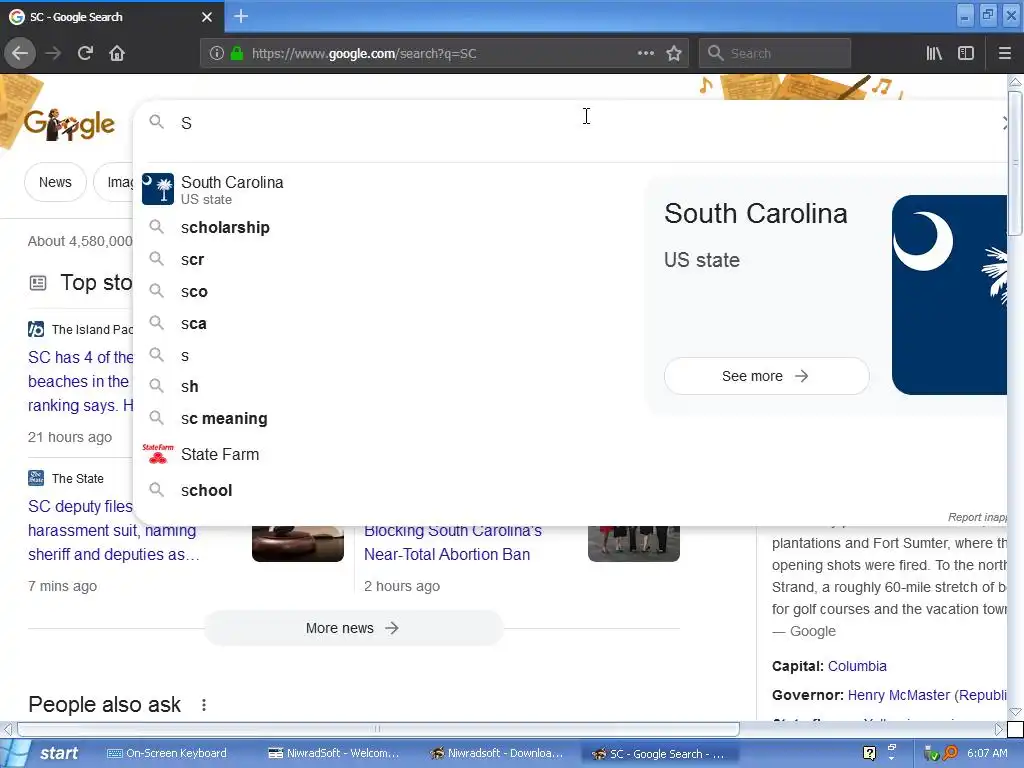Screen dimensions: 1024x768
Task: Click the vertical scrollbar down arrow
Action: click(x=1015, y=712)
